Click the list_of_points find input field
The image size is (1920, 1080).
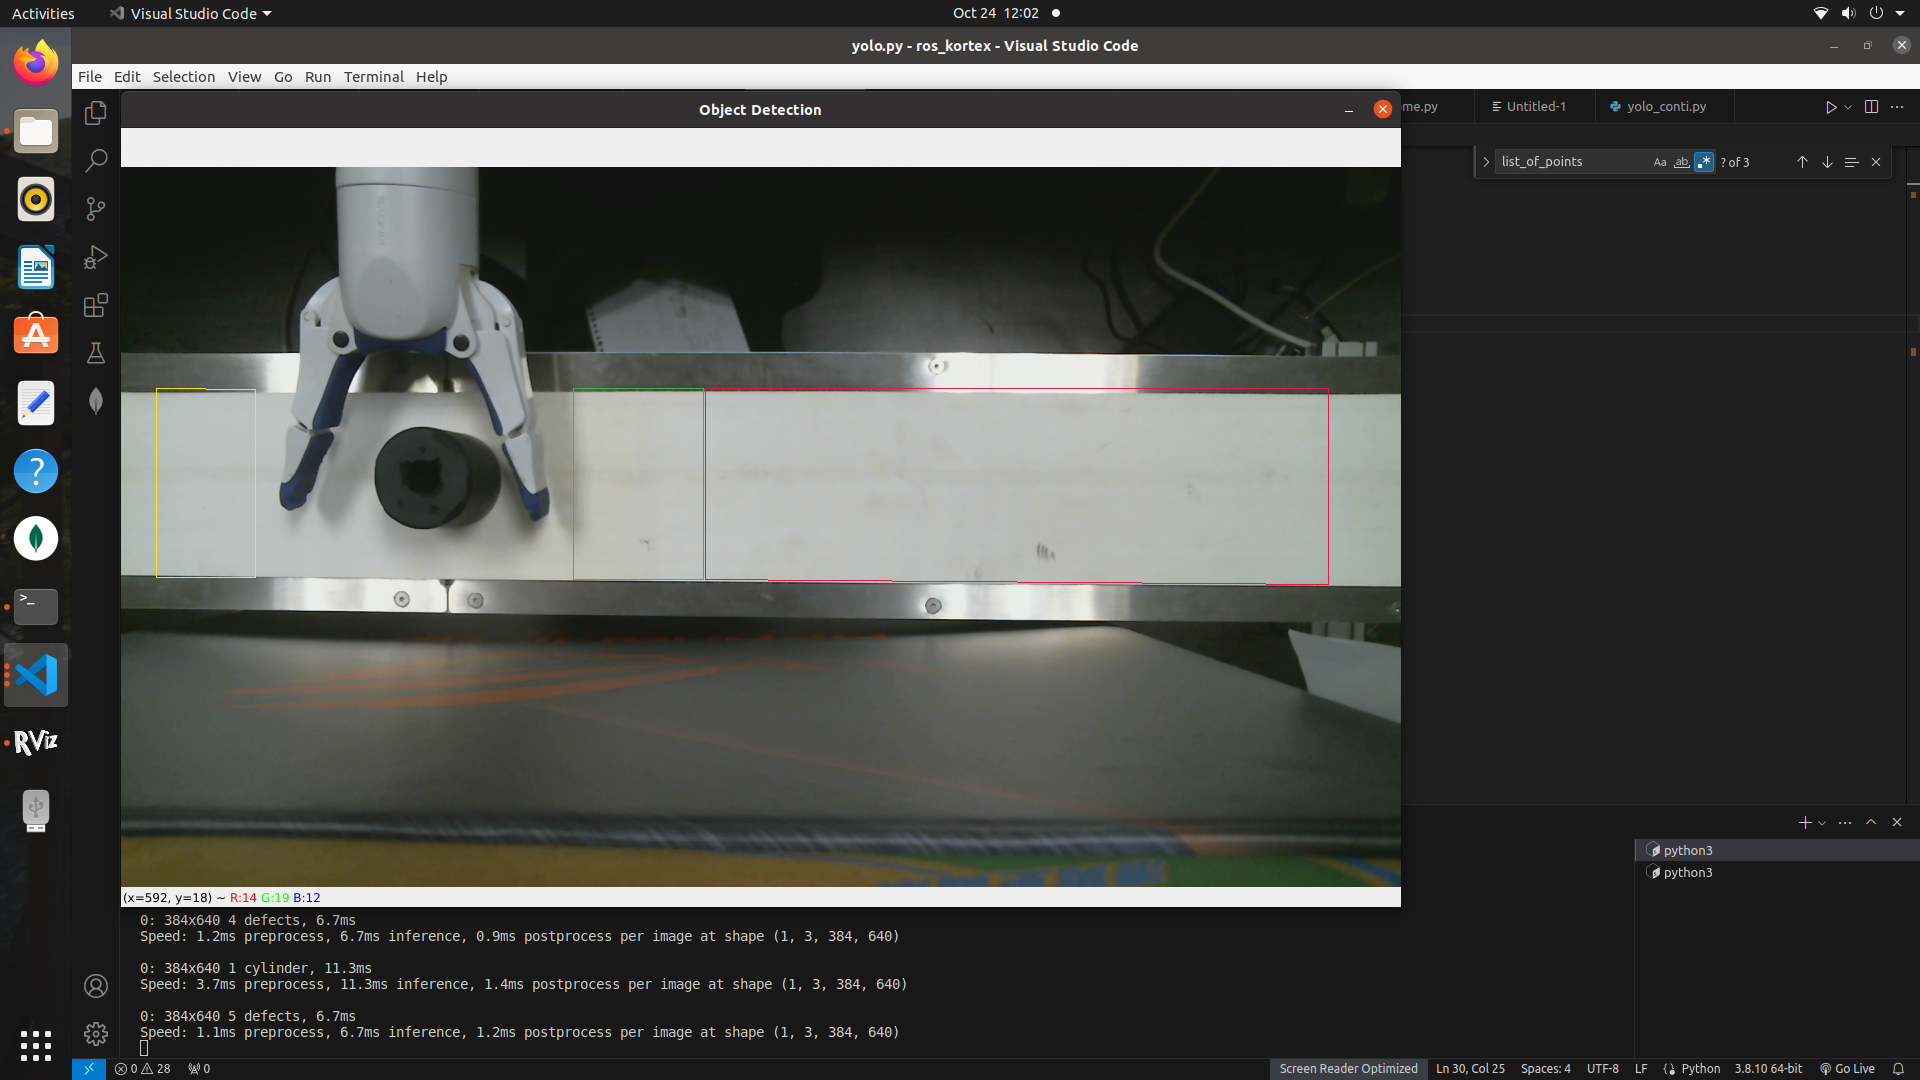click(x=1570, y=162)
